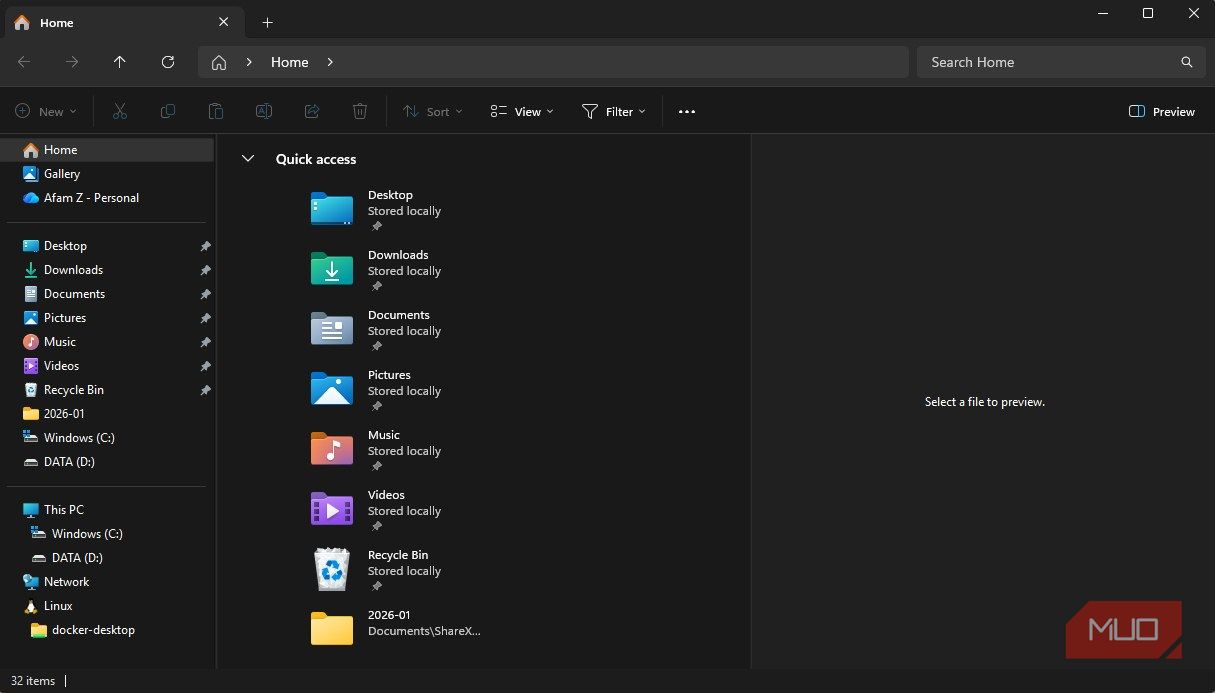
Task: Toggle the Preview pane
Action: coord(1162,112)
